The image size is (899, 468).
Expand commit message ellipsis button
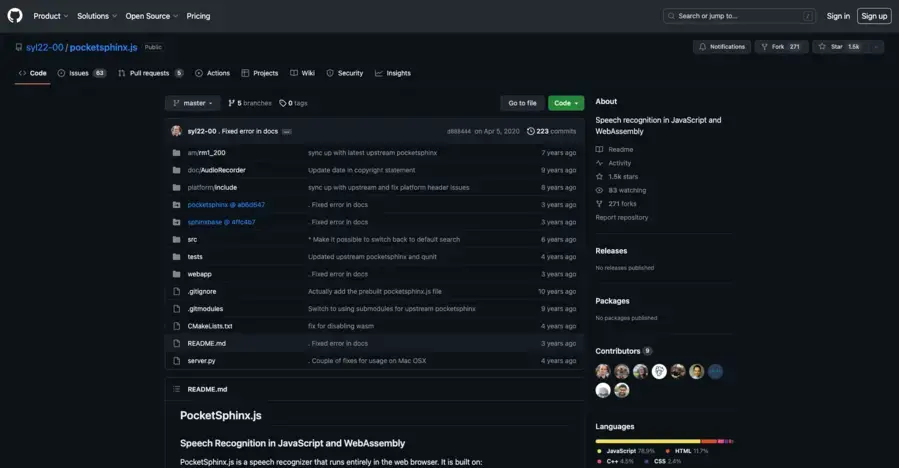click(x=287, y=131)
